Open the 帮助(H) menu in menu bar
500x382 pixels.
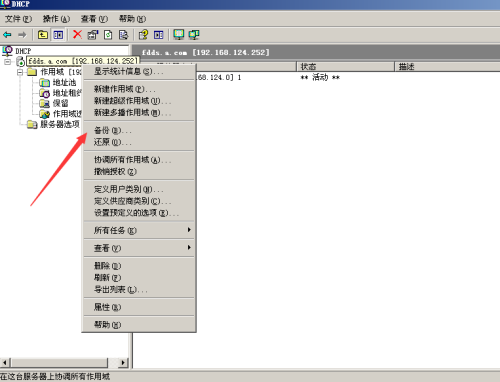click(x=132, y=19)
